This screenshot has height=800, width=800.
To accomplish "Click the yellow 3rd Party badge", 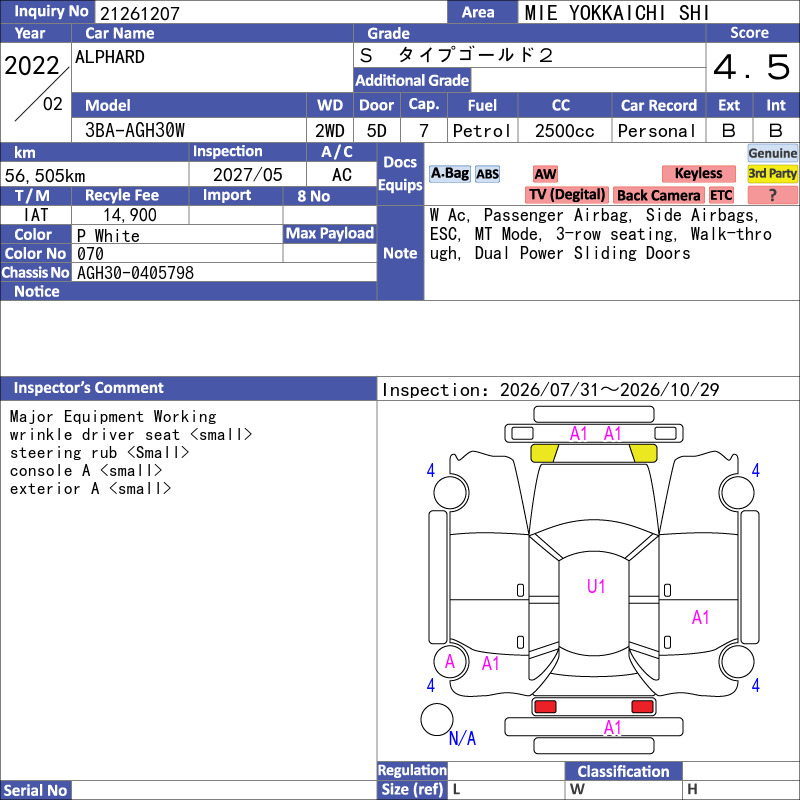I will [x=772, y=173].
